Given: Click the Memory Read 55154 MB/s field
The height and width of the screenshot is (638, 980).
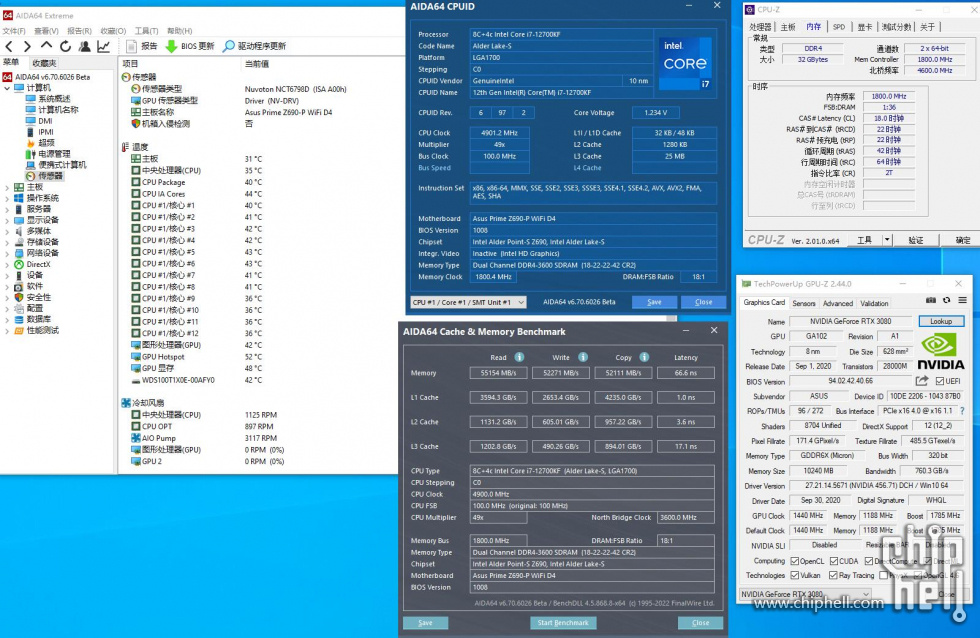Looking at the screenshot, I should point(498,373).
